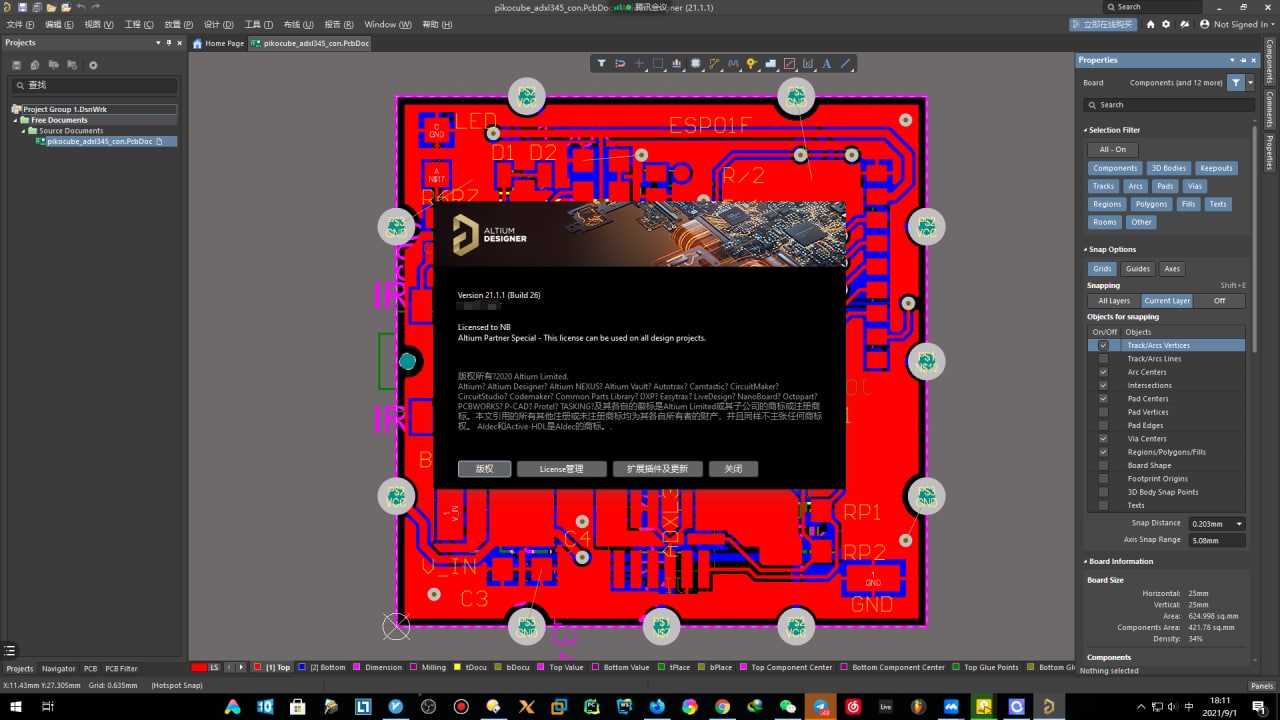Click the redo arrow in title bar
Screen dimensions: 1280x720
(x=96, y=7)
